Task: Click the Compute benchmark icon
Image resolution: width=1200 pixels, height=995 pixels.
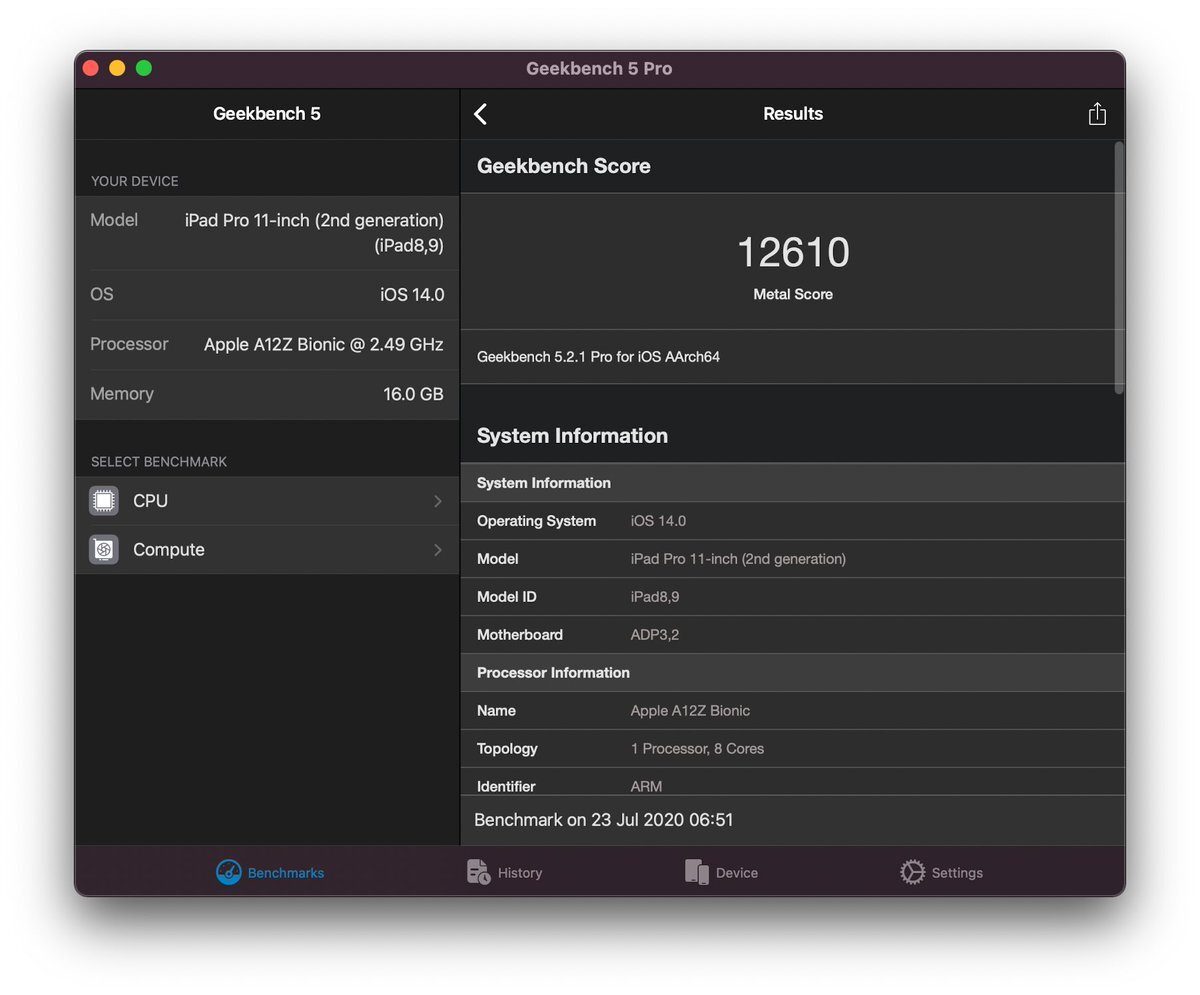Action: (104, 550)
